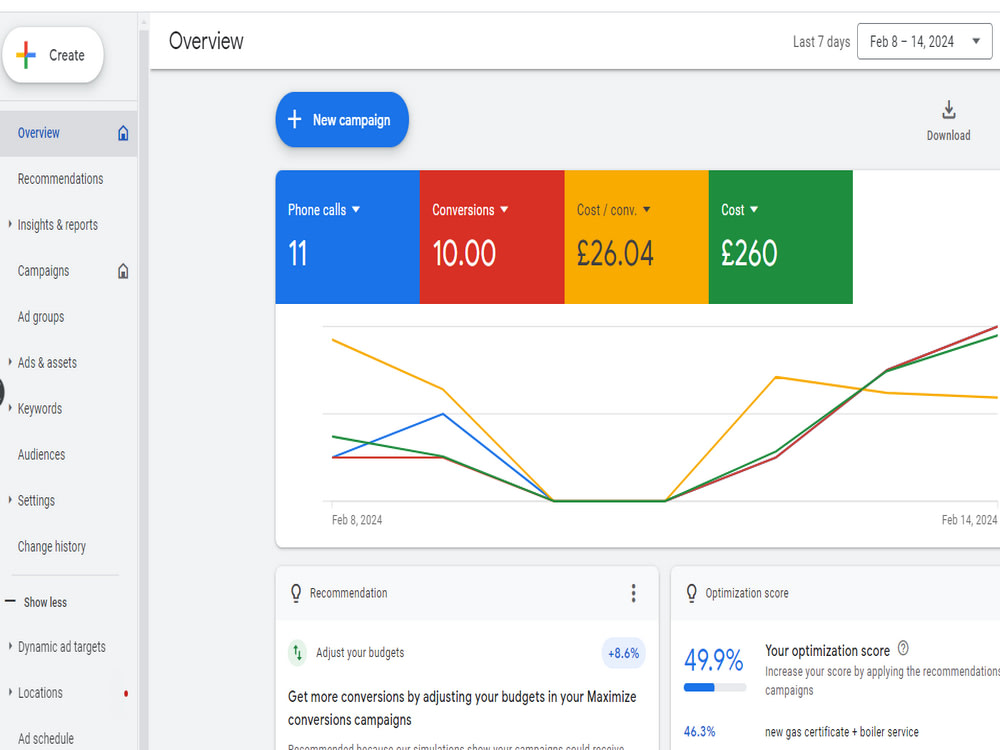1000x750 pixels.
Task: Click the Create plus button
Action: [x=53, y=55]
